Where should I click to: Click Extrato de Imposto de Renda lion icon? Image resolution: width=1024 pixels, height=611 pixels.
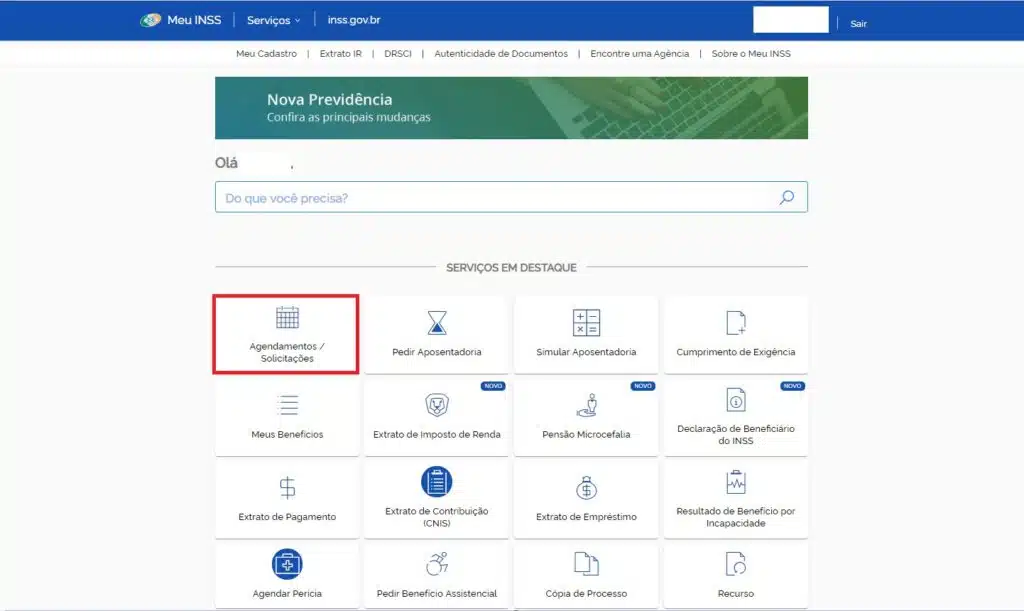(436, 405)
